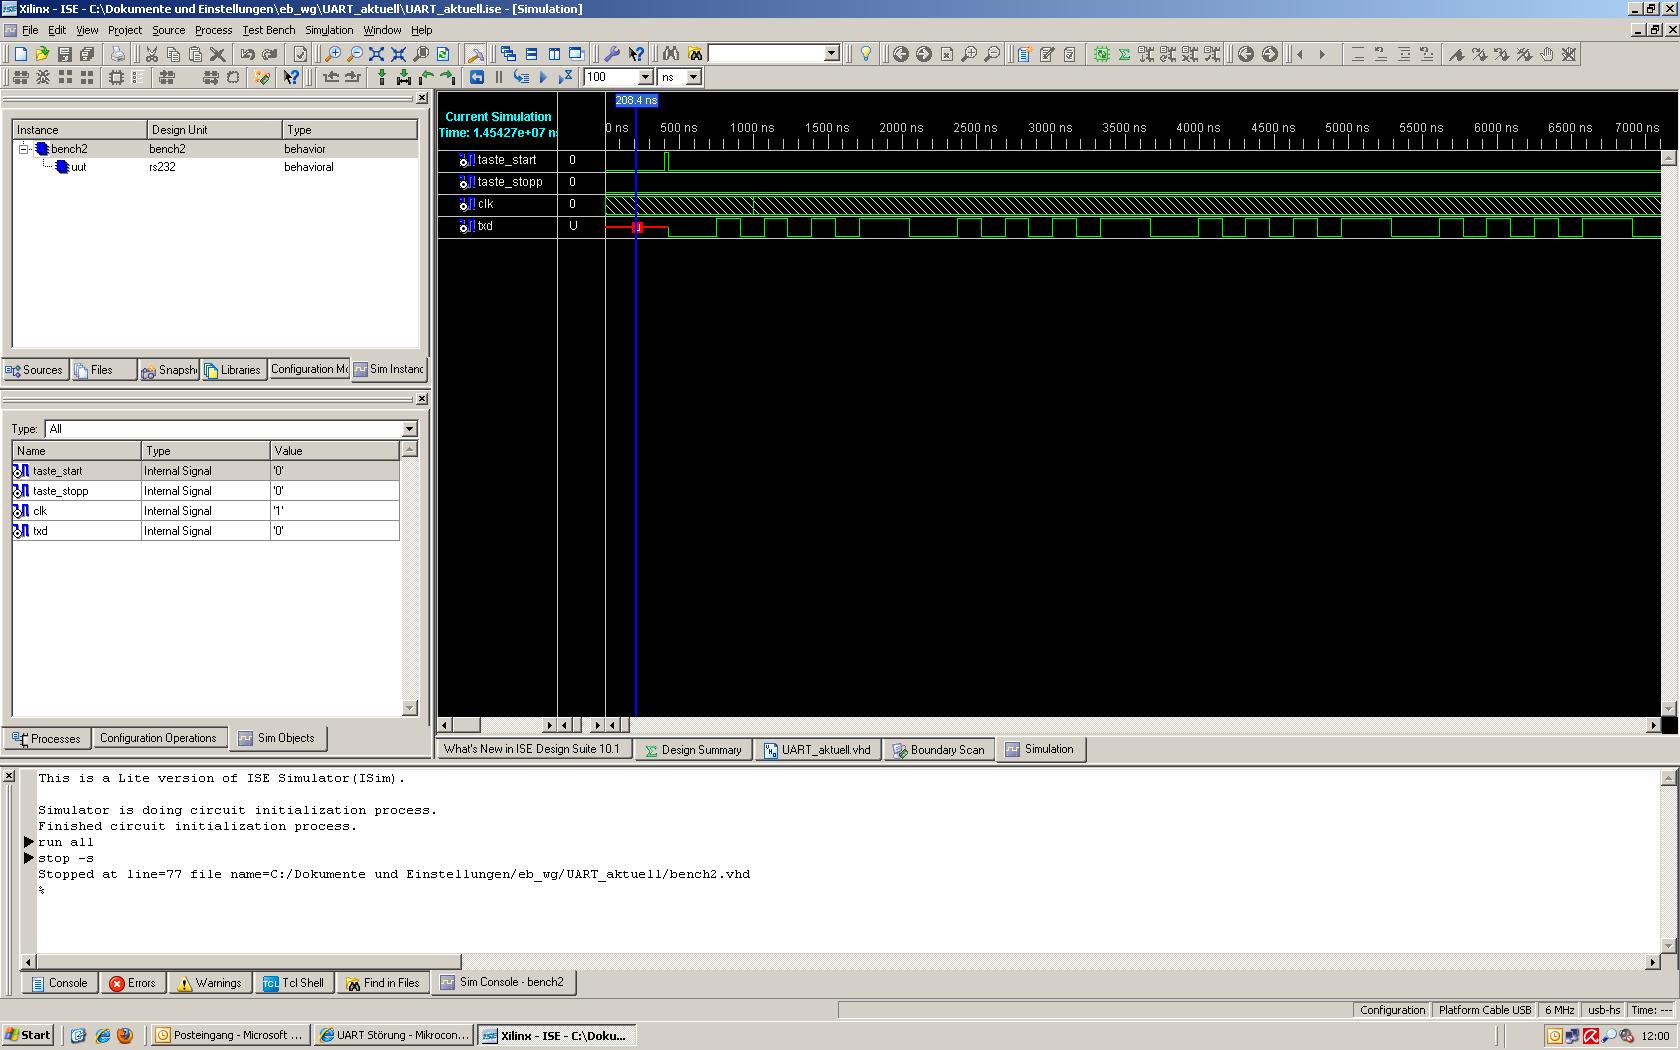Click the light bulb tips icon

(x=866, y=54)
